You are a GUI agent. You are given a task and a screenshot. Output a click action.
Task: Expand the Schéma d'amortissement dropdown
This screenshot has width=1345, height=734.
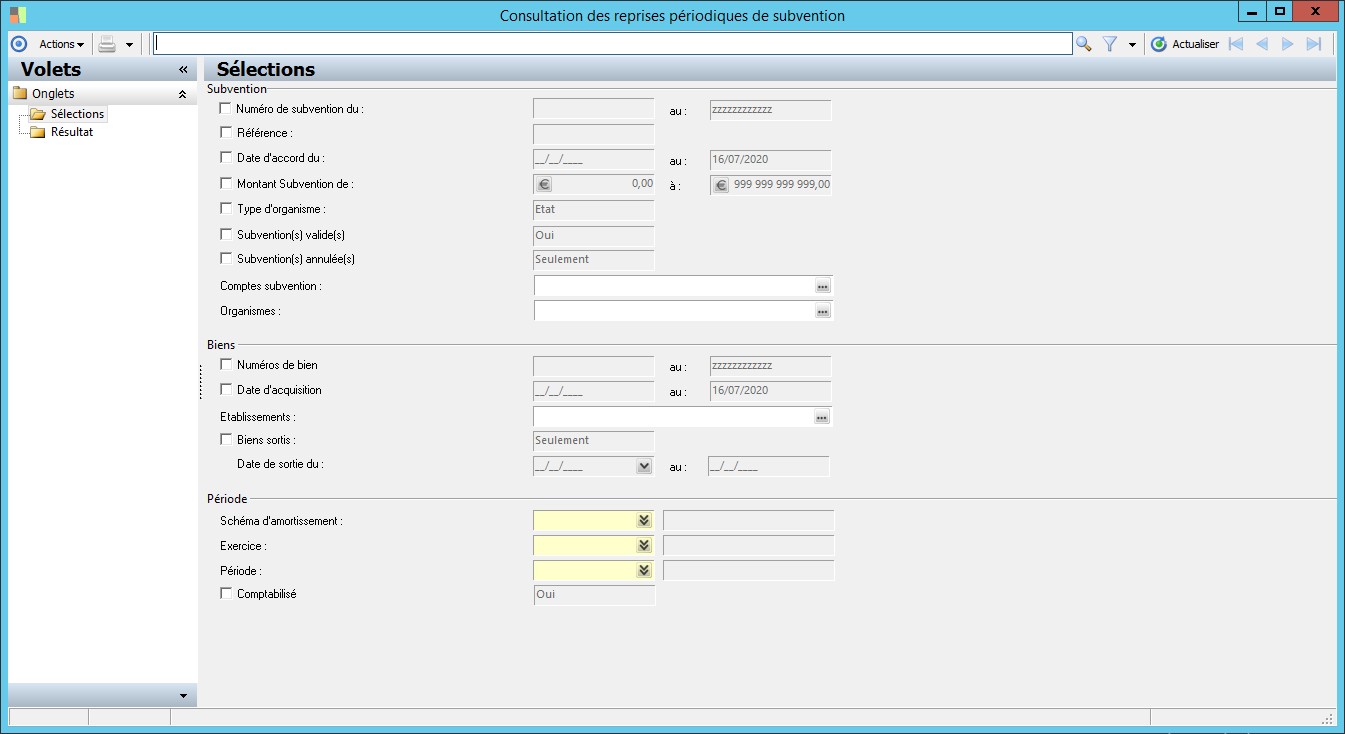[x=644, y=520]
